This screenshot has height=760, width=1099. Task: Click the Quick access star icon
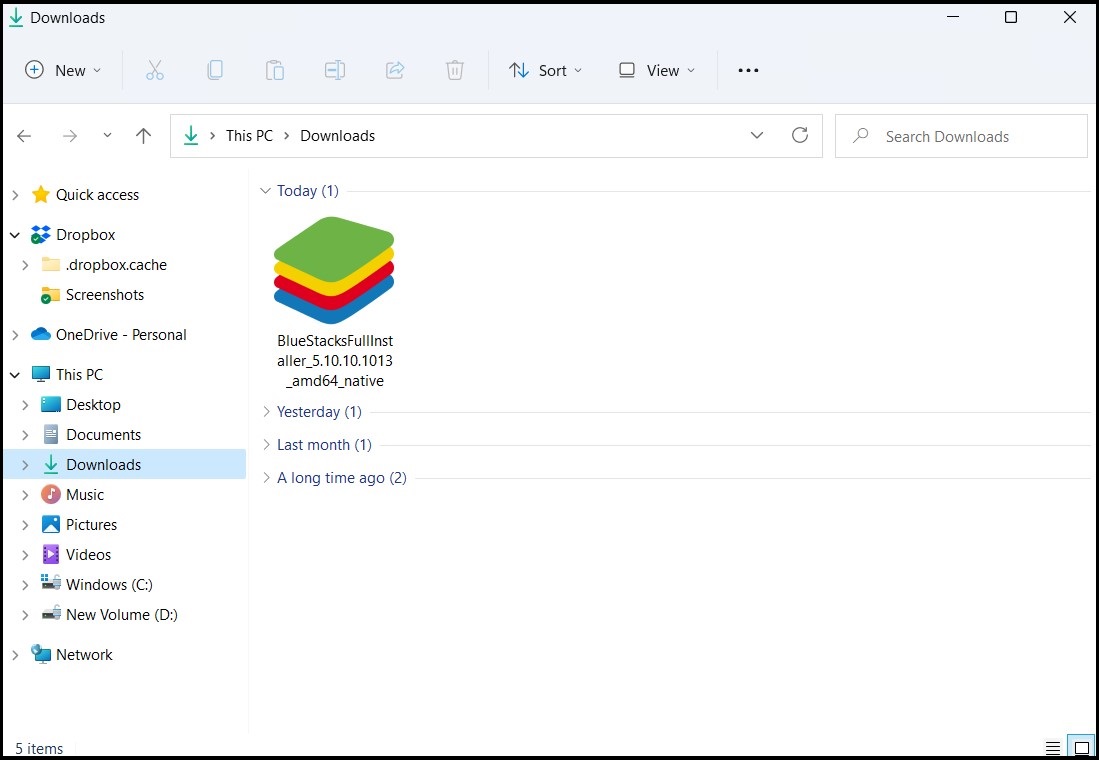click(41, 195)
